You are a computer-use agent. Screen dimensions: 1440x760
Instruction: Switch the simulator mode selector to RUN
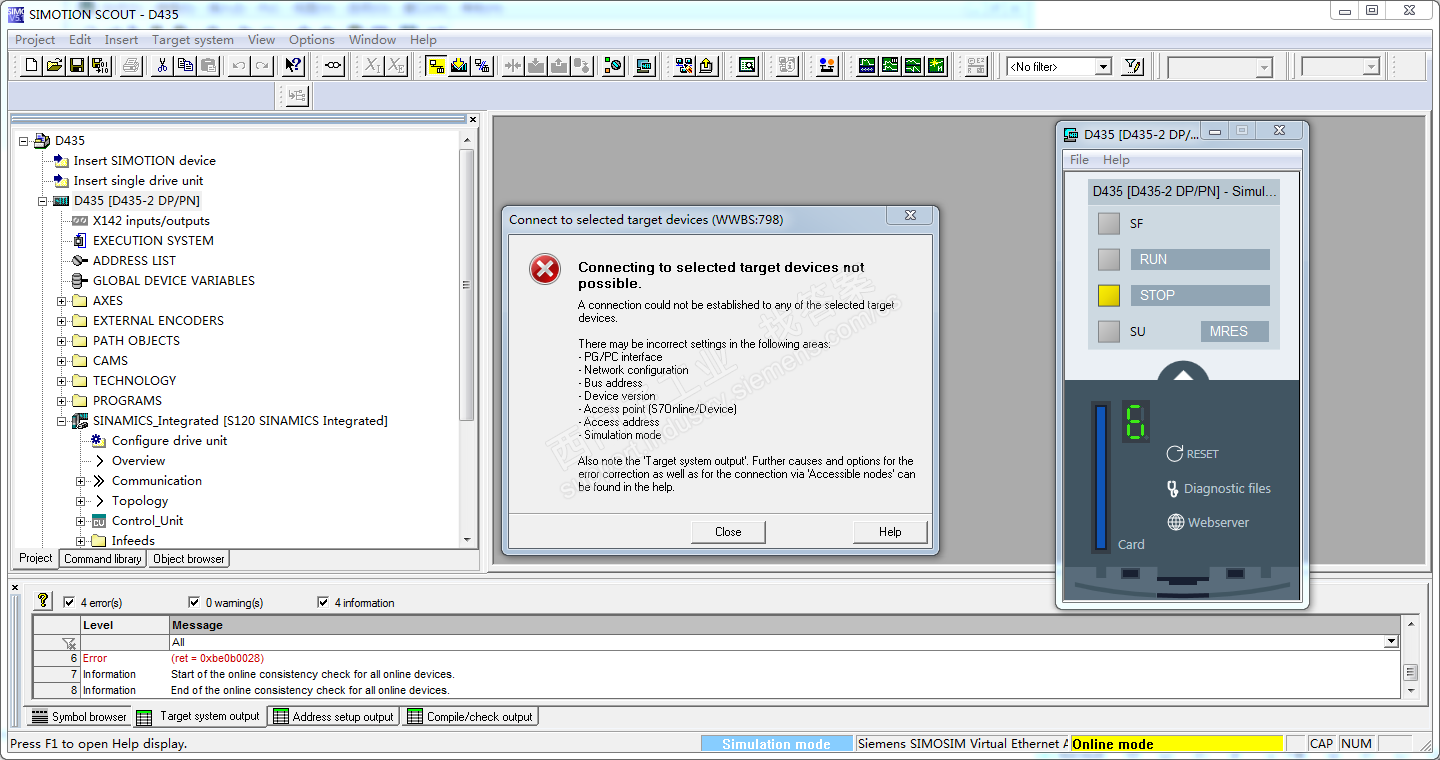(1200, 259)
